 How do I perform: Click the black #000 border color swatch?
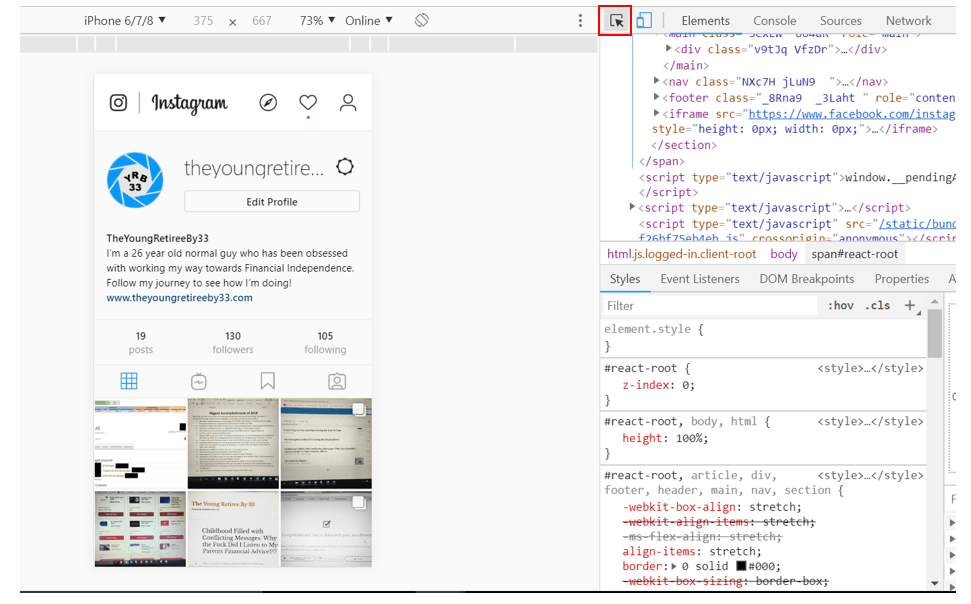(741, 566)
